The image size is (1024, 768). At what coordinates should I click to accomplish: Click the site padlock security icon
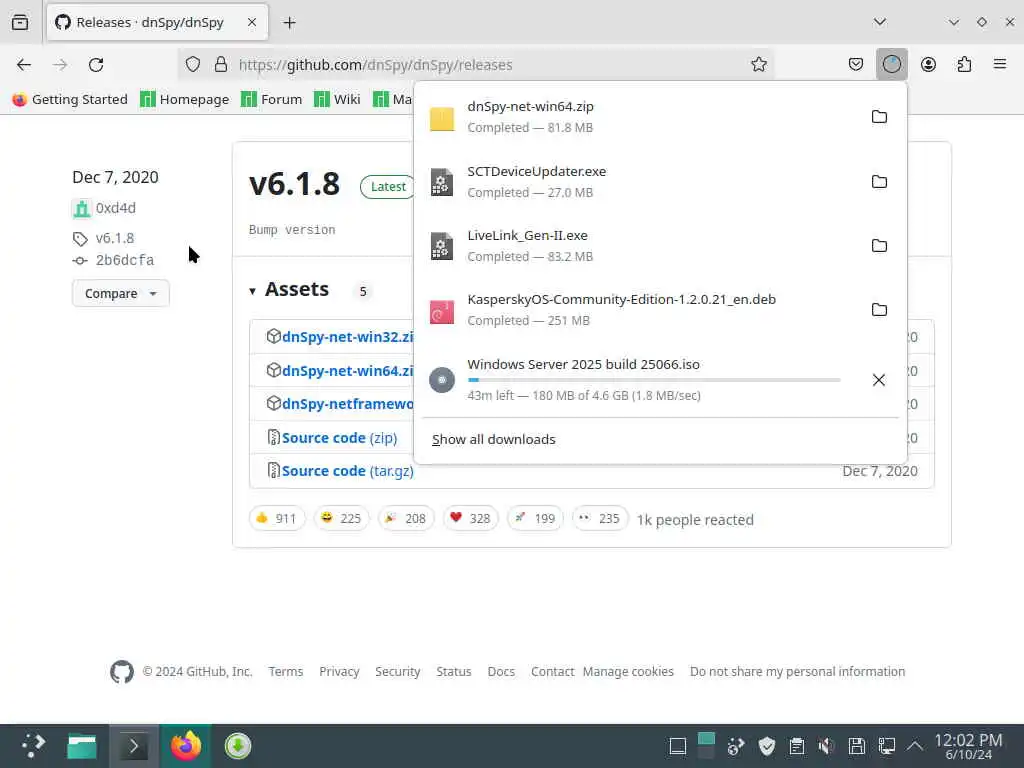(221, 64)
